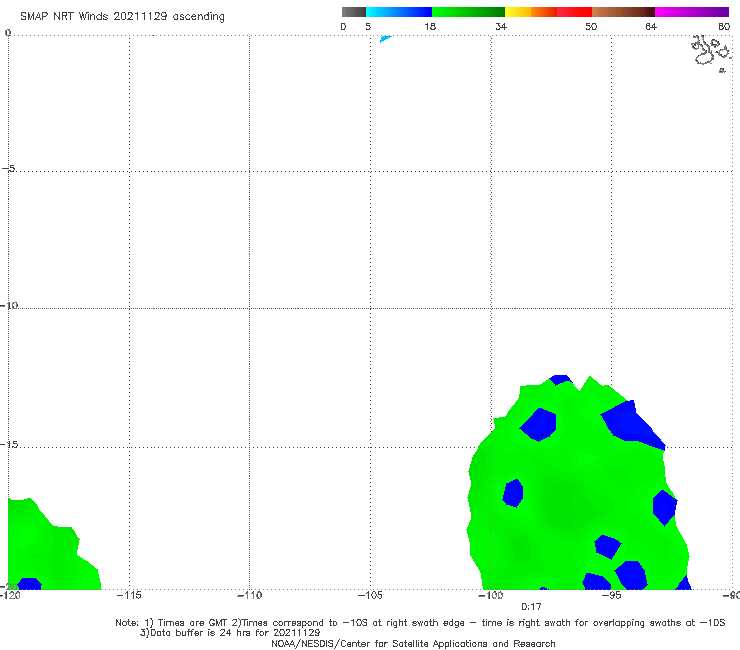Click the longitude label '-105'
The width and height of the screenshot is (740, 650).
click(x=370, y=595)
